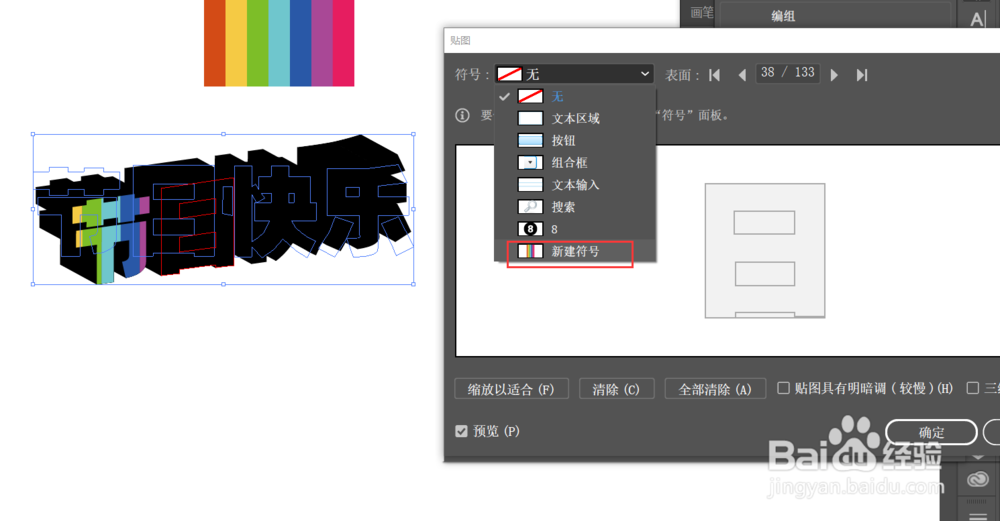Image resolution: width=1000 pixels, height=521 pixels.
Task: Toggle the 预览 (P) checkbox
Action: [x=461, y=432]
